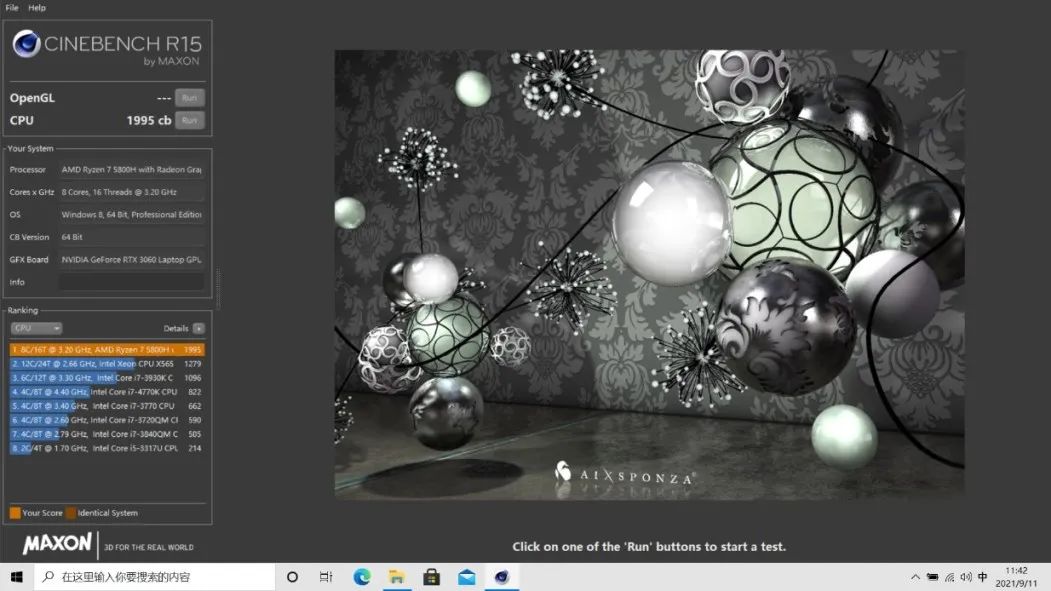Click the Cinebench R15 logo icon
Image resolution: width=1051 pixels, height=591 pixels.
pyautogui.click(x=27, y=44)
